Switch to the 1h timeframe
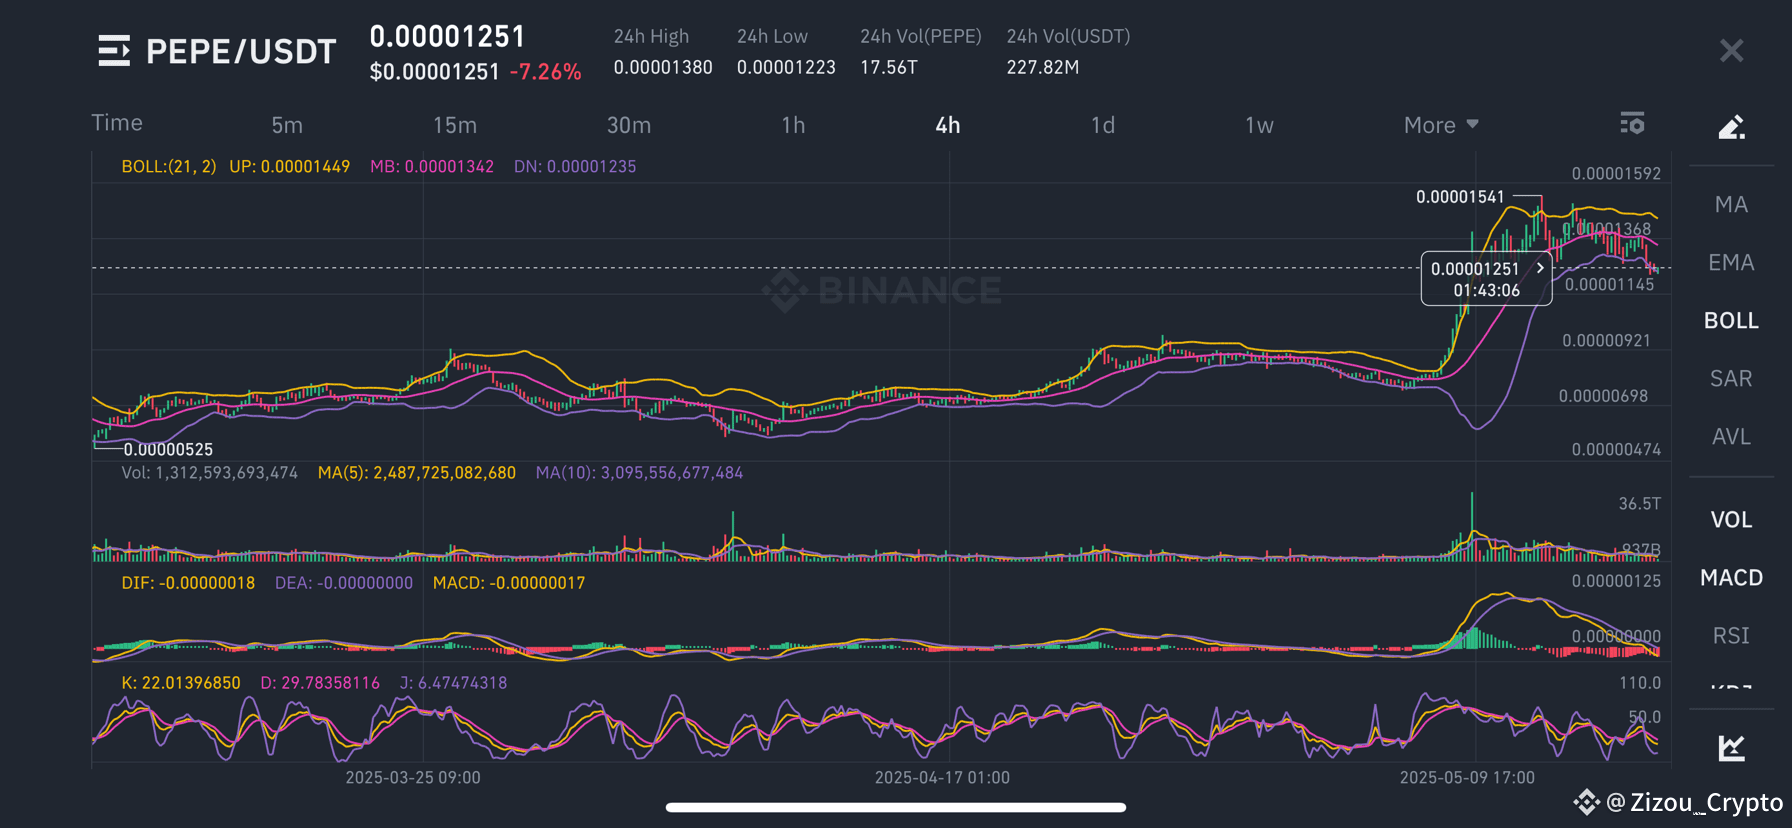 tap(793, 125)
